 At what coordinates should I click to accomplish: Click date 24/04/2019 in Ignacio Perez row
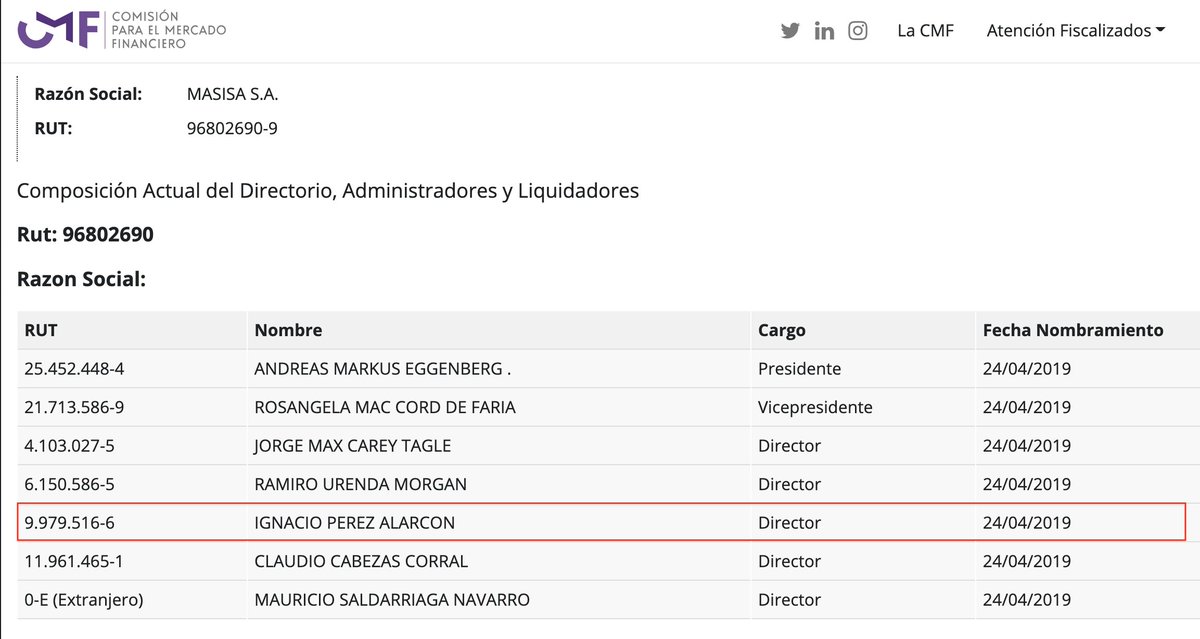click(x=1027, y=522)
